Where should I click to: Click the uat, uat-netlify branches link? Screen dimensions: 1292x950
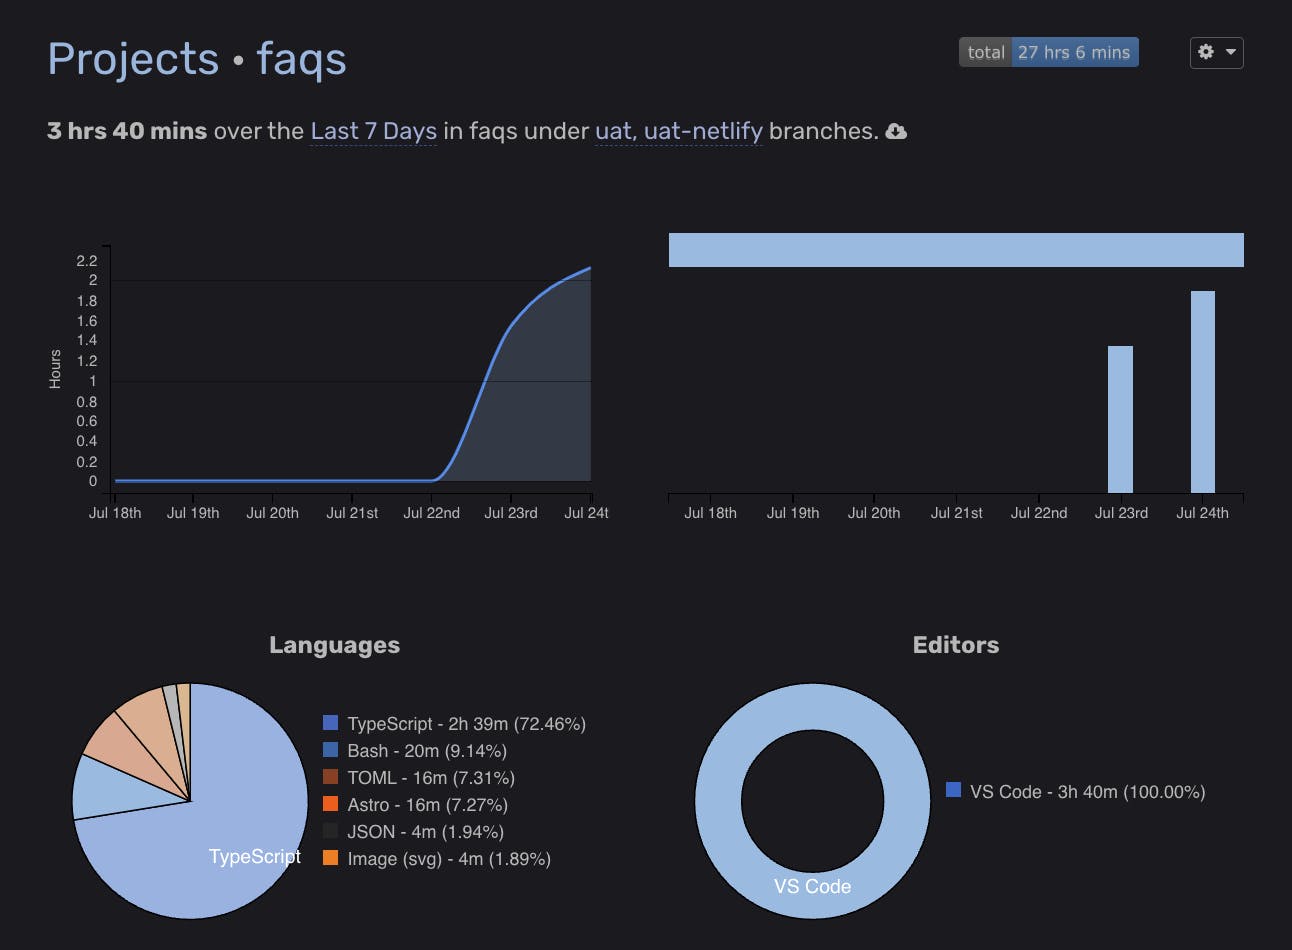pos(679,132)
